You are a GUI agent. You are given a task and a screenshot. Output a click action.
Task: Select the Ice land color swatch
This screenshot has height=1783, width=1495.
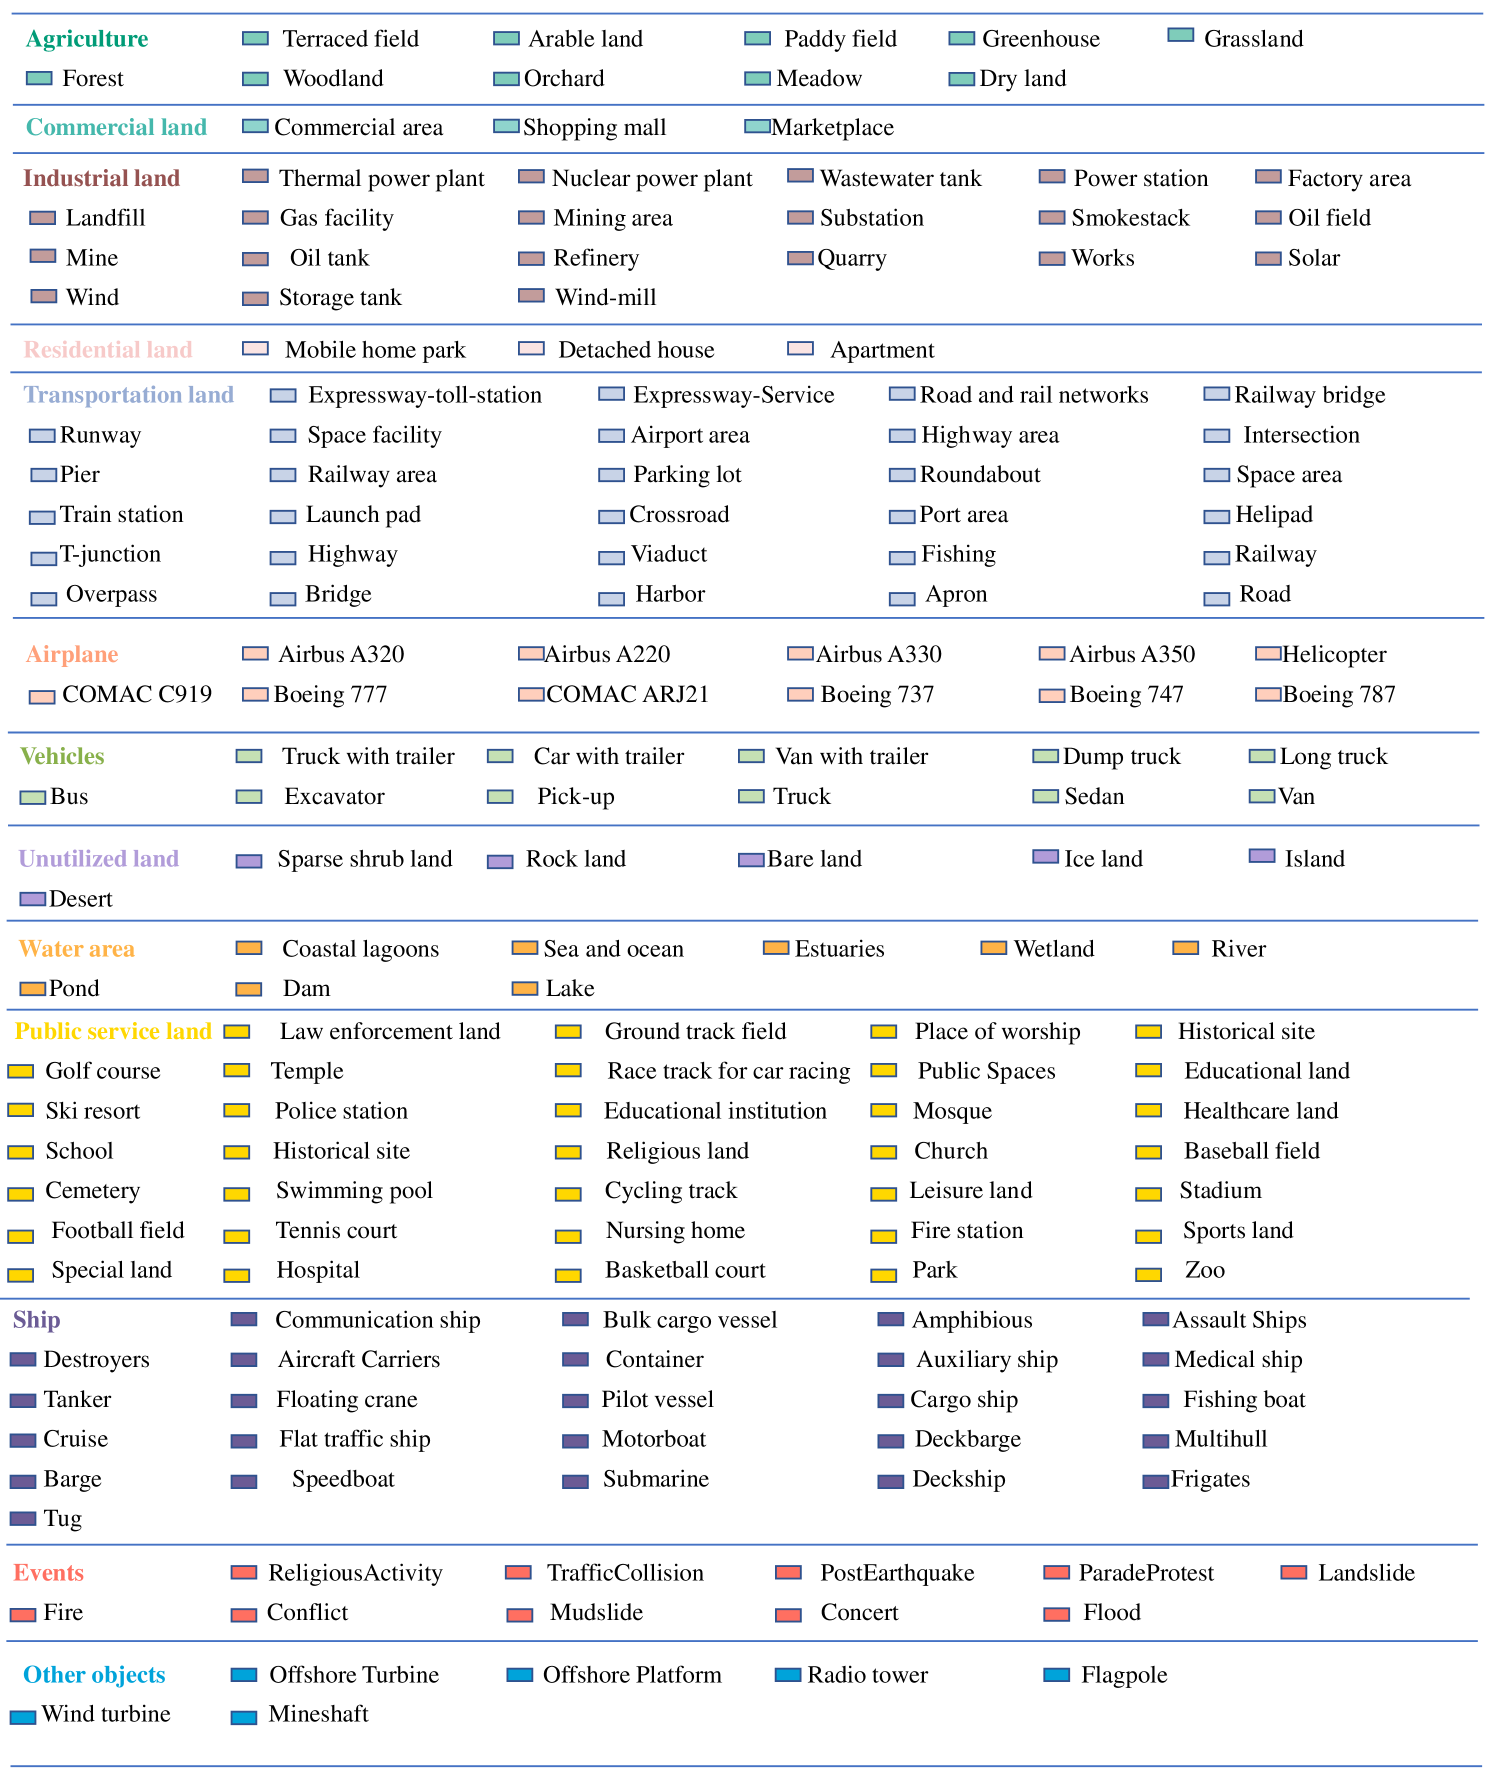tap(1045, 857)
